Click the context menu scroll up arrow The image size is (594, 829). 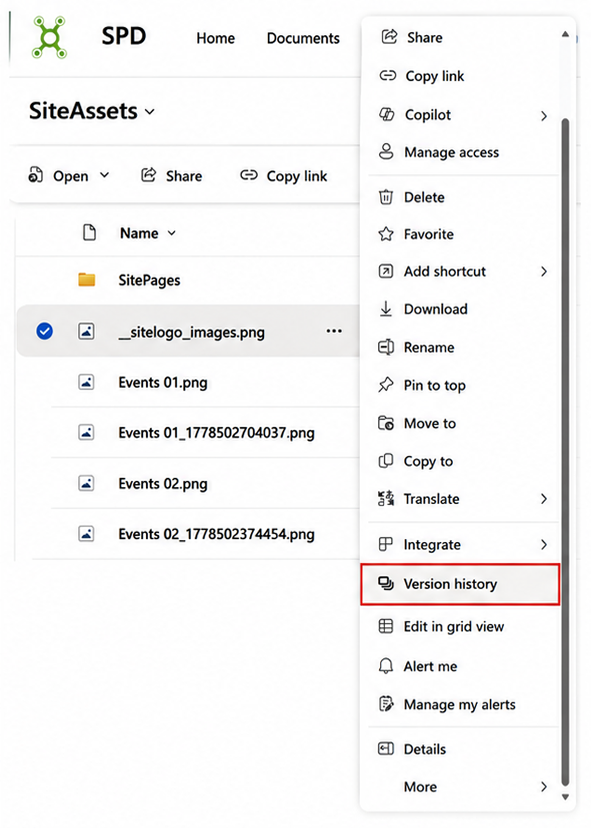tap(565, 34)
